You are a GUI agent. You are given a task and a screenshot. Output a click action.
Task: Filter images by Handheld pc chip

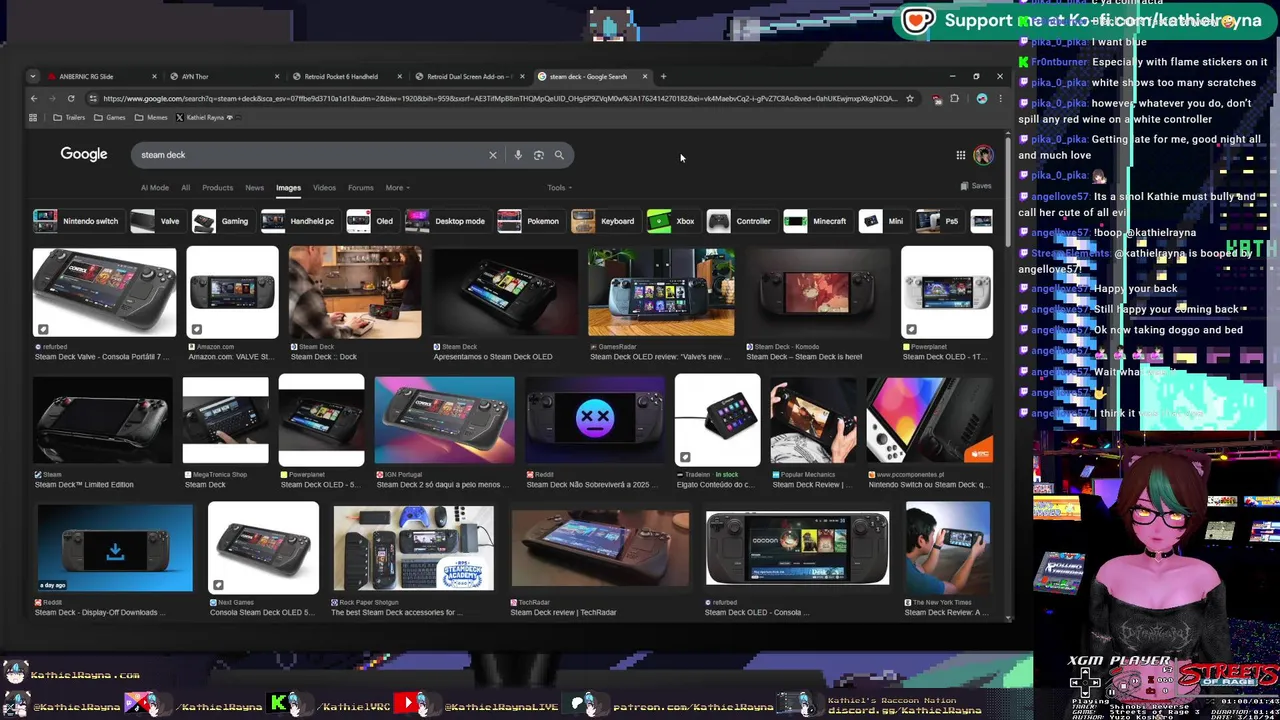(x=298, y=221)
